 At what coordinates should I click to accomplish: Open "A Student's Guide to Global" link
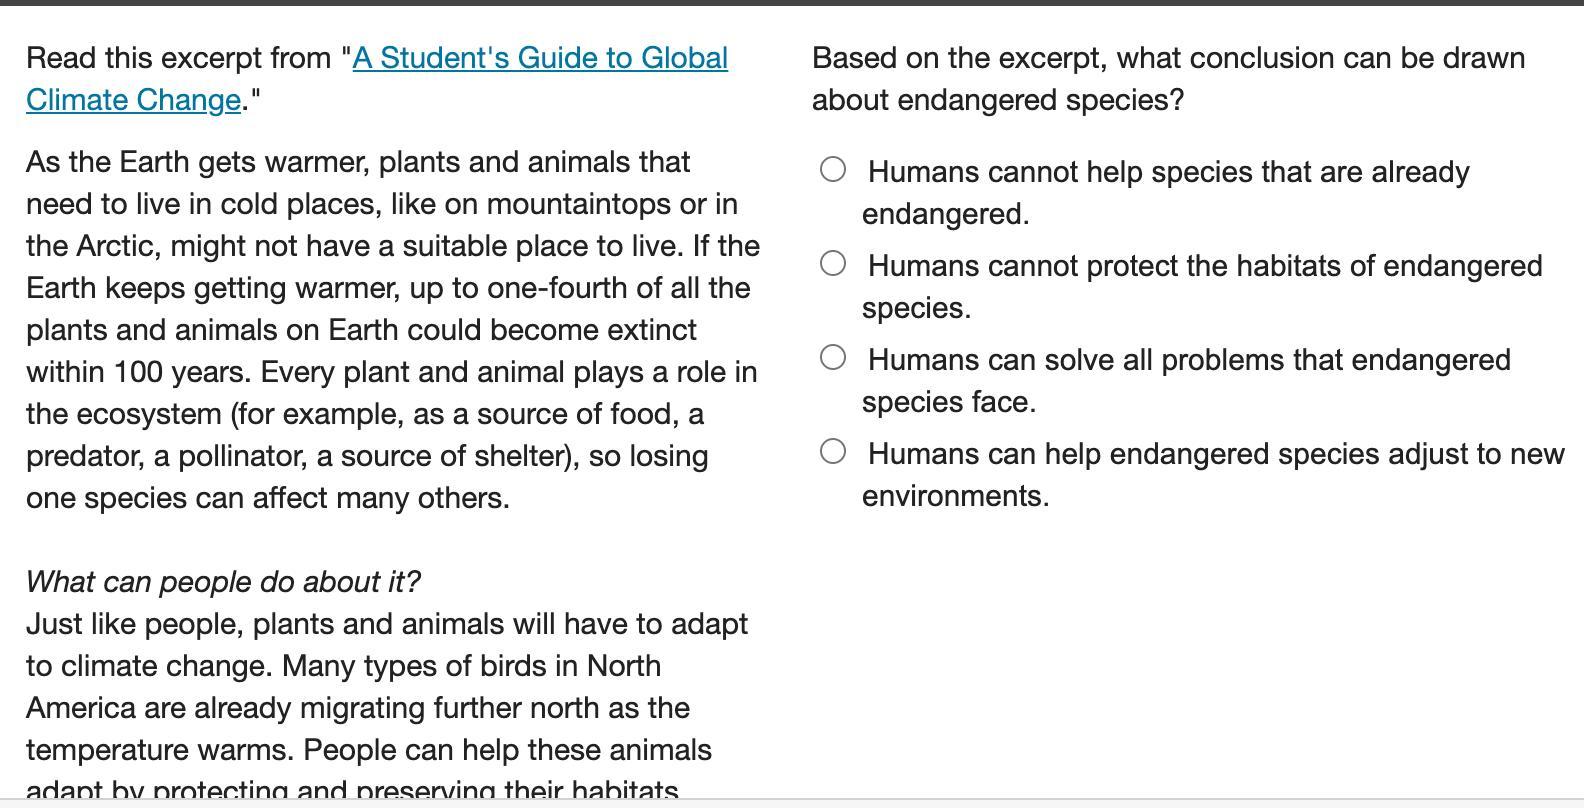(x=540, y=58)
